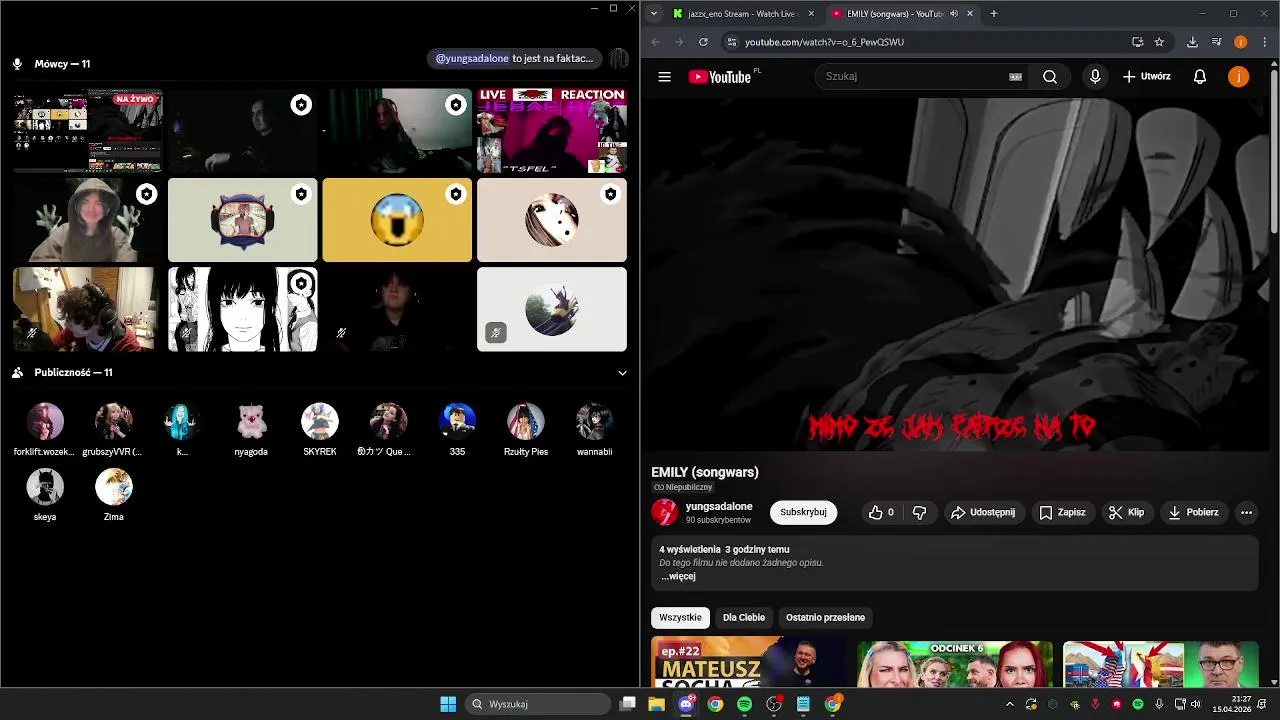The image size is (1280, 720).
Task: Open the ODCINEK 6 recommended video thumbnail
Action: [x=955, y=663]
